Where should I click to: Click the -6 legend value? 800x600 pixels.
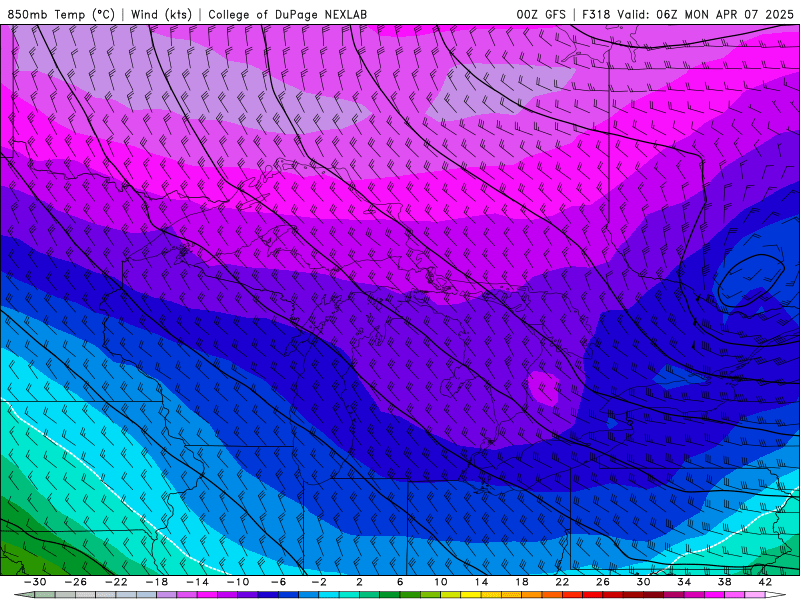279,582
